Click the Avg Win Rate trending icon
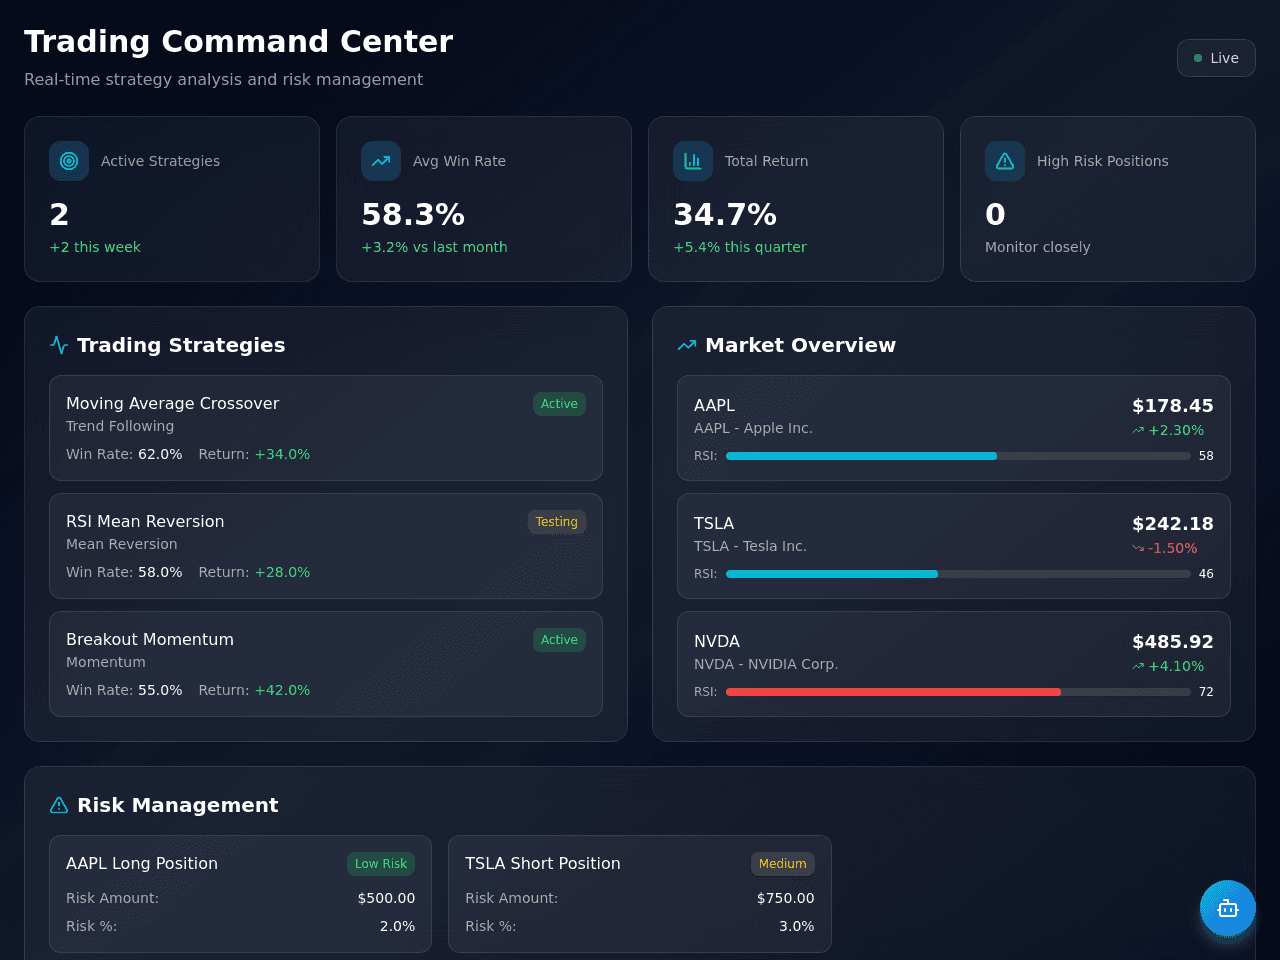 (x=381, y=161)
